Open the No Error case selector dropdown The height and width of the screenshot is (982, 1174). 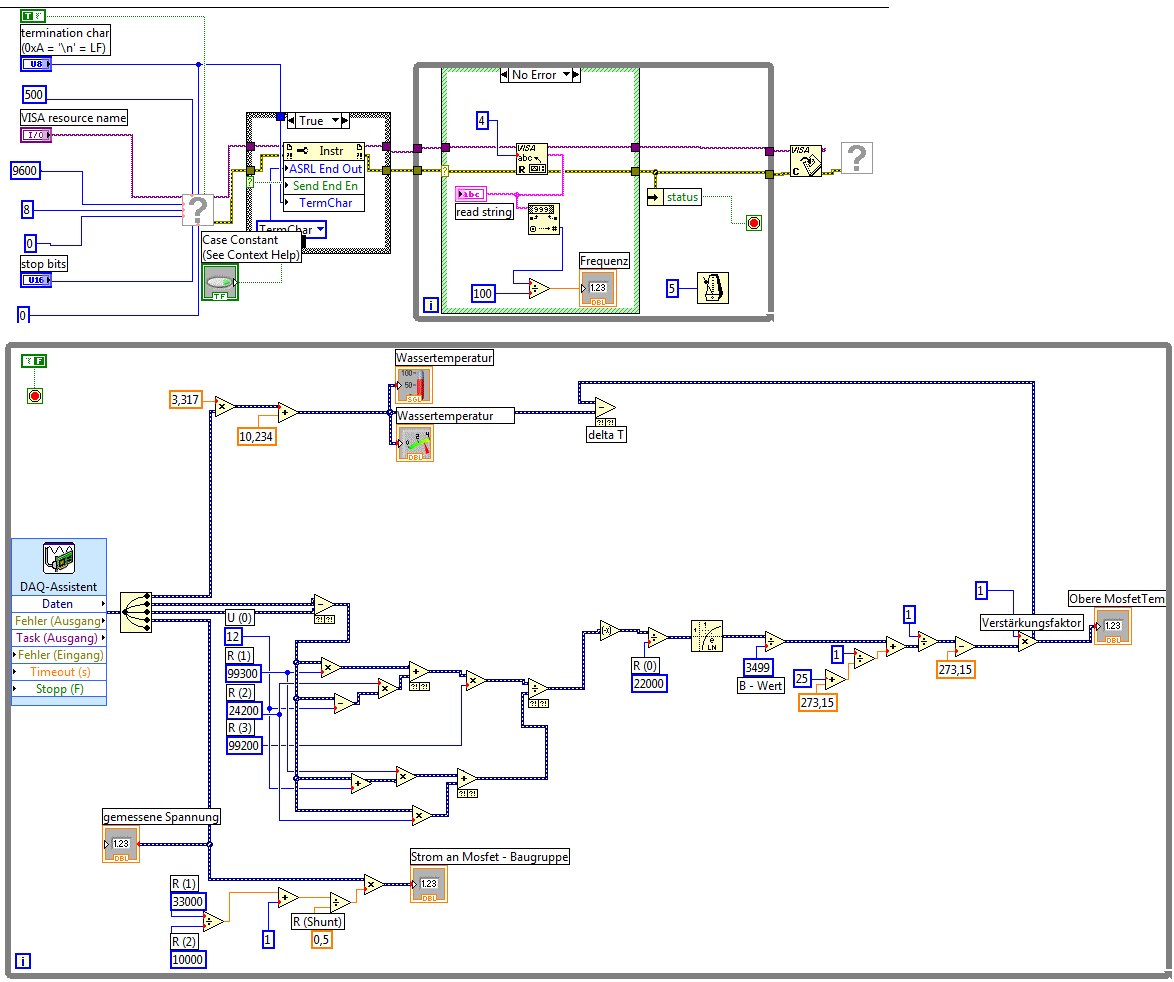pos(567,75)
